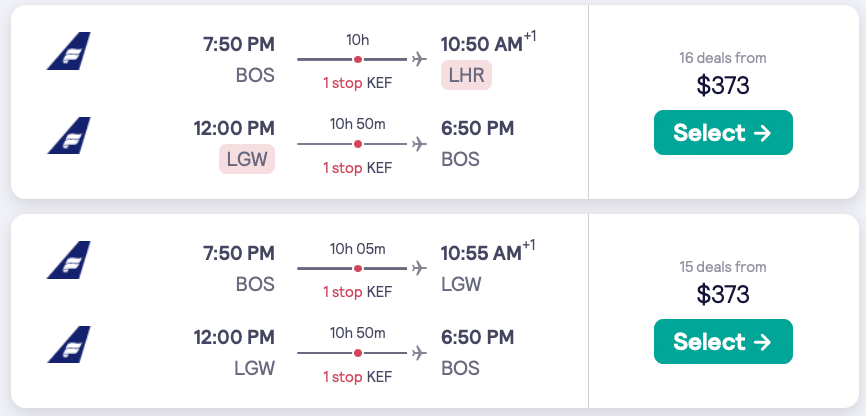Click the Icelandair logo beside the highlighted LGW badge
866x416 pixels.
[68, 135]
